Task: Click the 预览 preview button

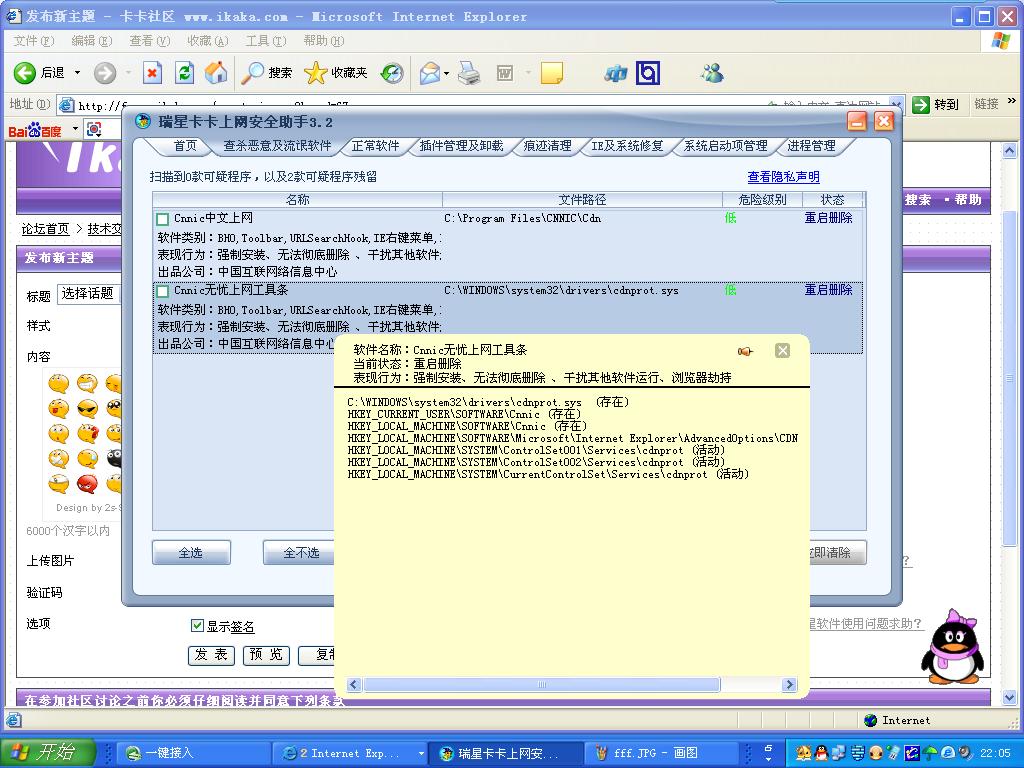Action: (x=266, y=654)
